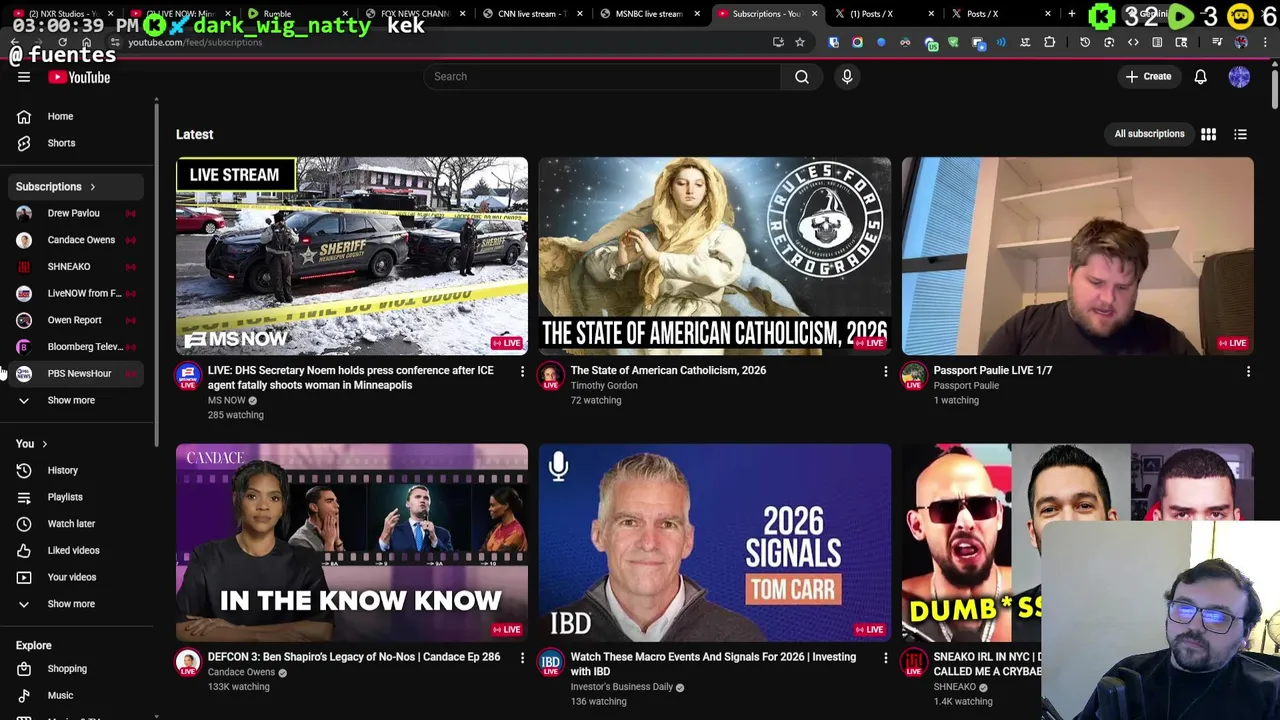Open LiveNOW from F... channel in sidebar
Image resolution: width=1280 pixels, height=720 pixels.
pos(78,293)
